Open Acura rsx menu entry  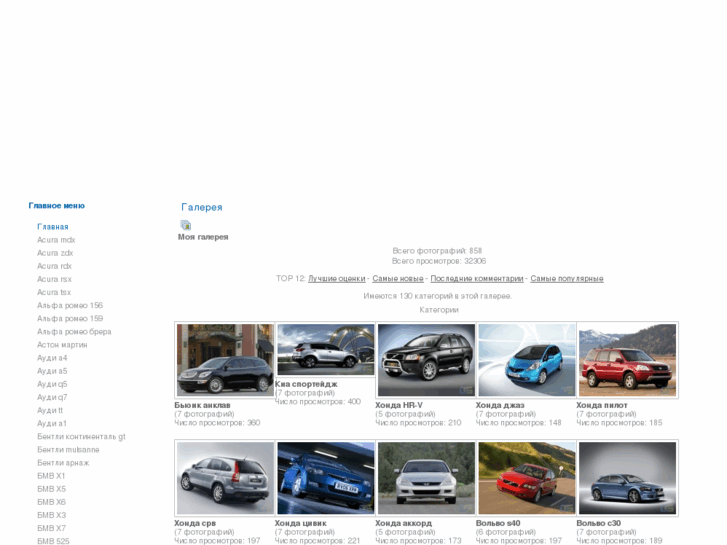tap(55, 279)
